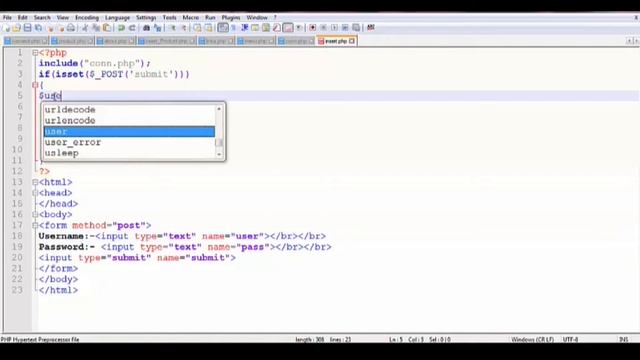
Task: Collapse the form tag fold on line 17
Action: tap(35, 225)
